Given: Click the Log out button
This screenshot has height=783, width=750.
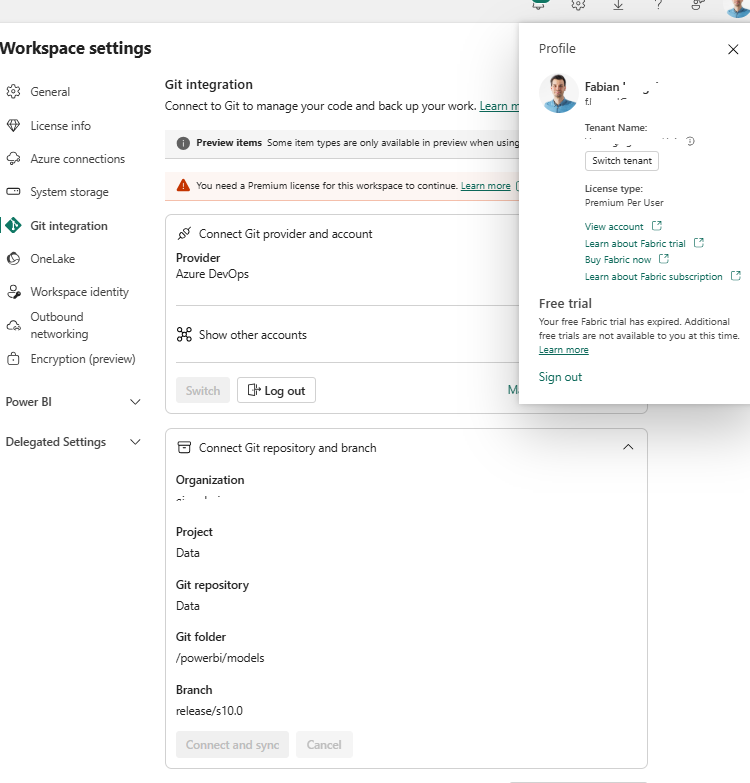Looking at the screenshot, I should 276,391.
